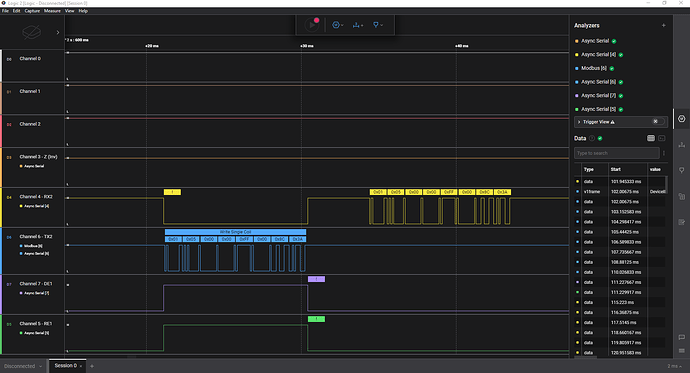
Task: Open the timing marker dropdown in toolbar
Action: (378, 25)
